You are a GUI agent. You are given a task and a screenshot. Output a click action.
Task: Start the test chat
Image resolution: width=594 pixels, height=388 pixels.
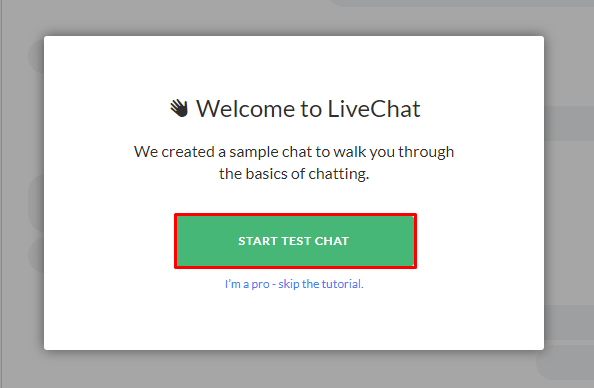tap(295, 241)
